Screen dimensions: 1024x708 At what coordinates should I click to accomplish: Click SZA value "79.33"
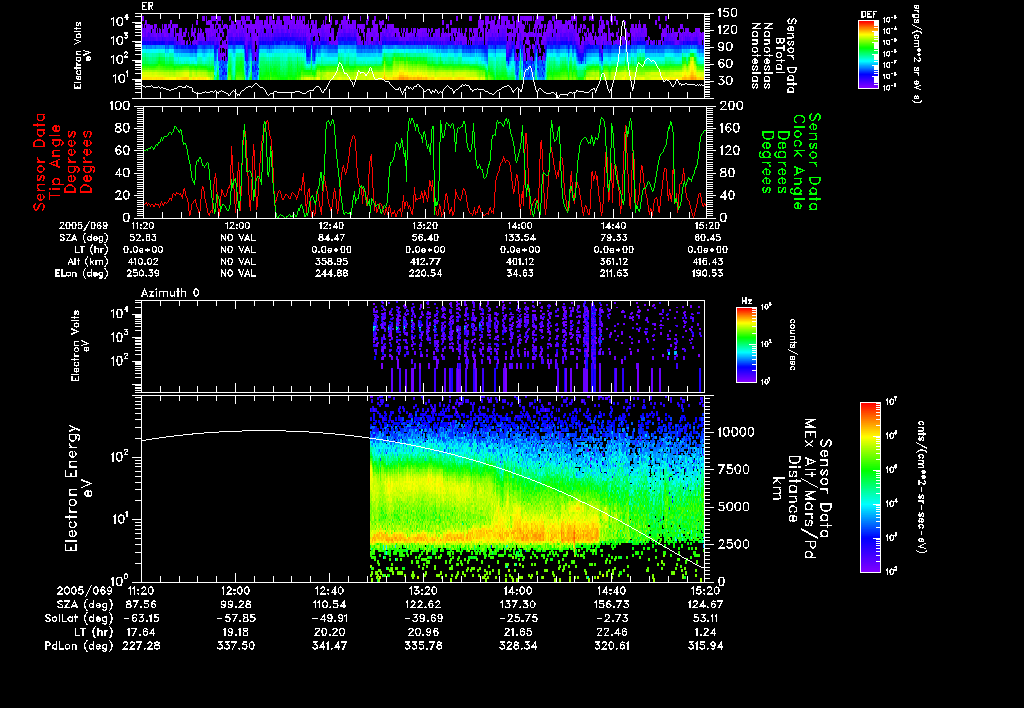pyautogui.click(x=614, y=238)
